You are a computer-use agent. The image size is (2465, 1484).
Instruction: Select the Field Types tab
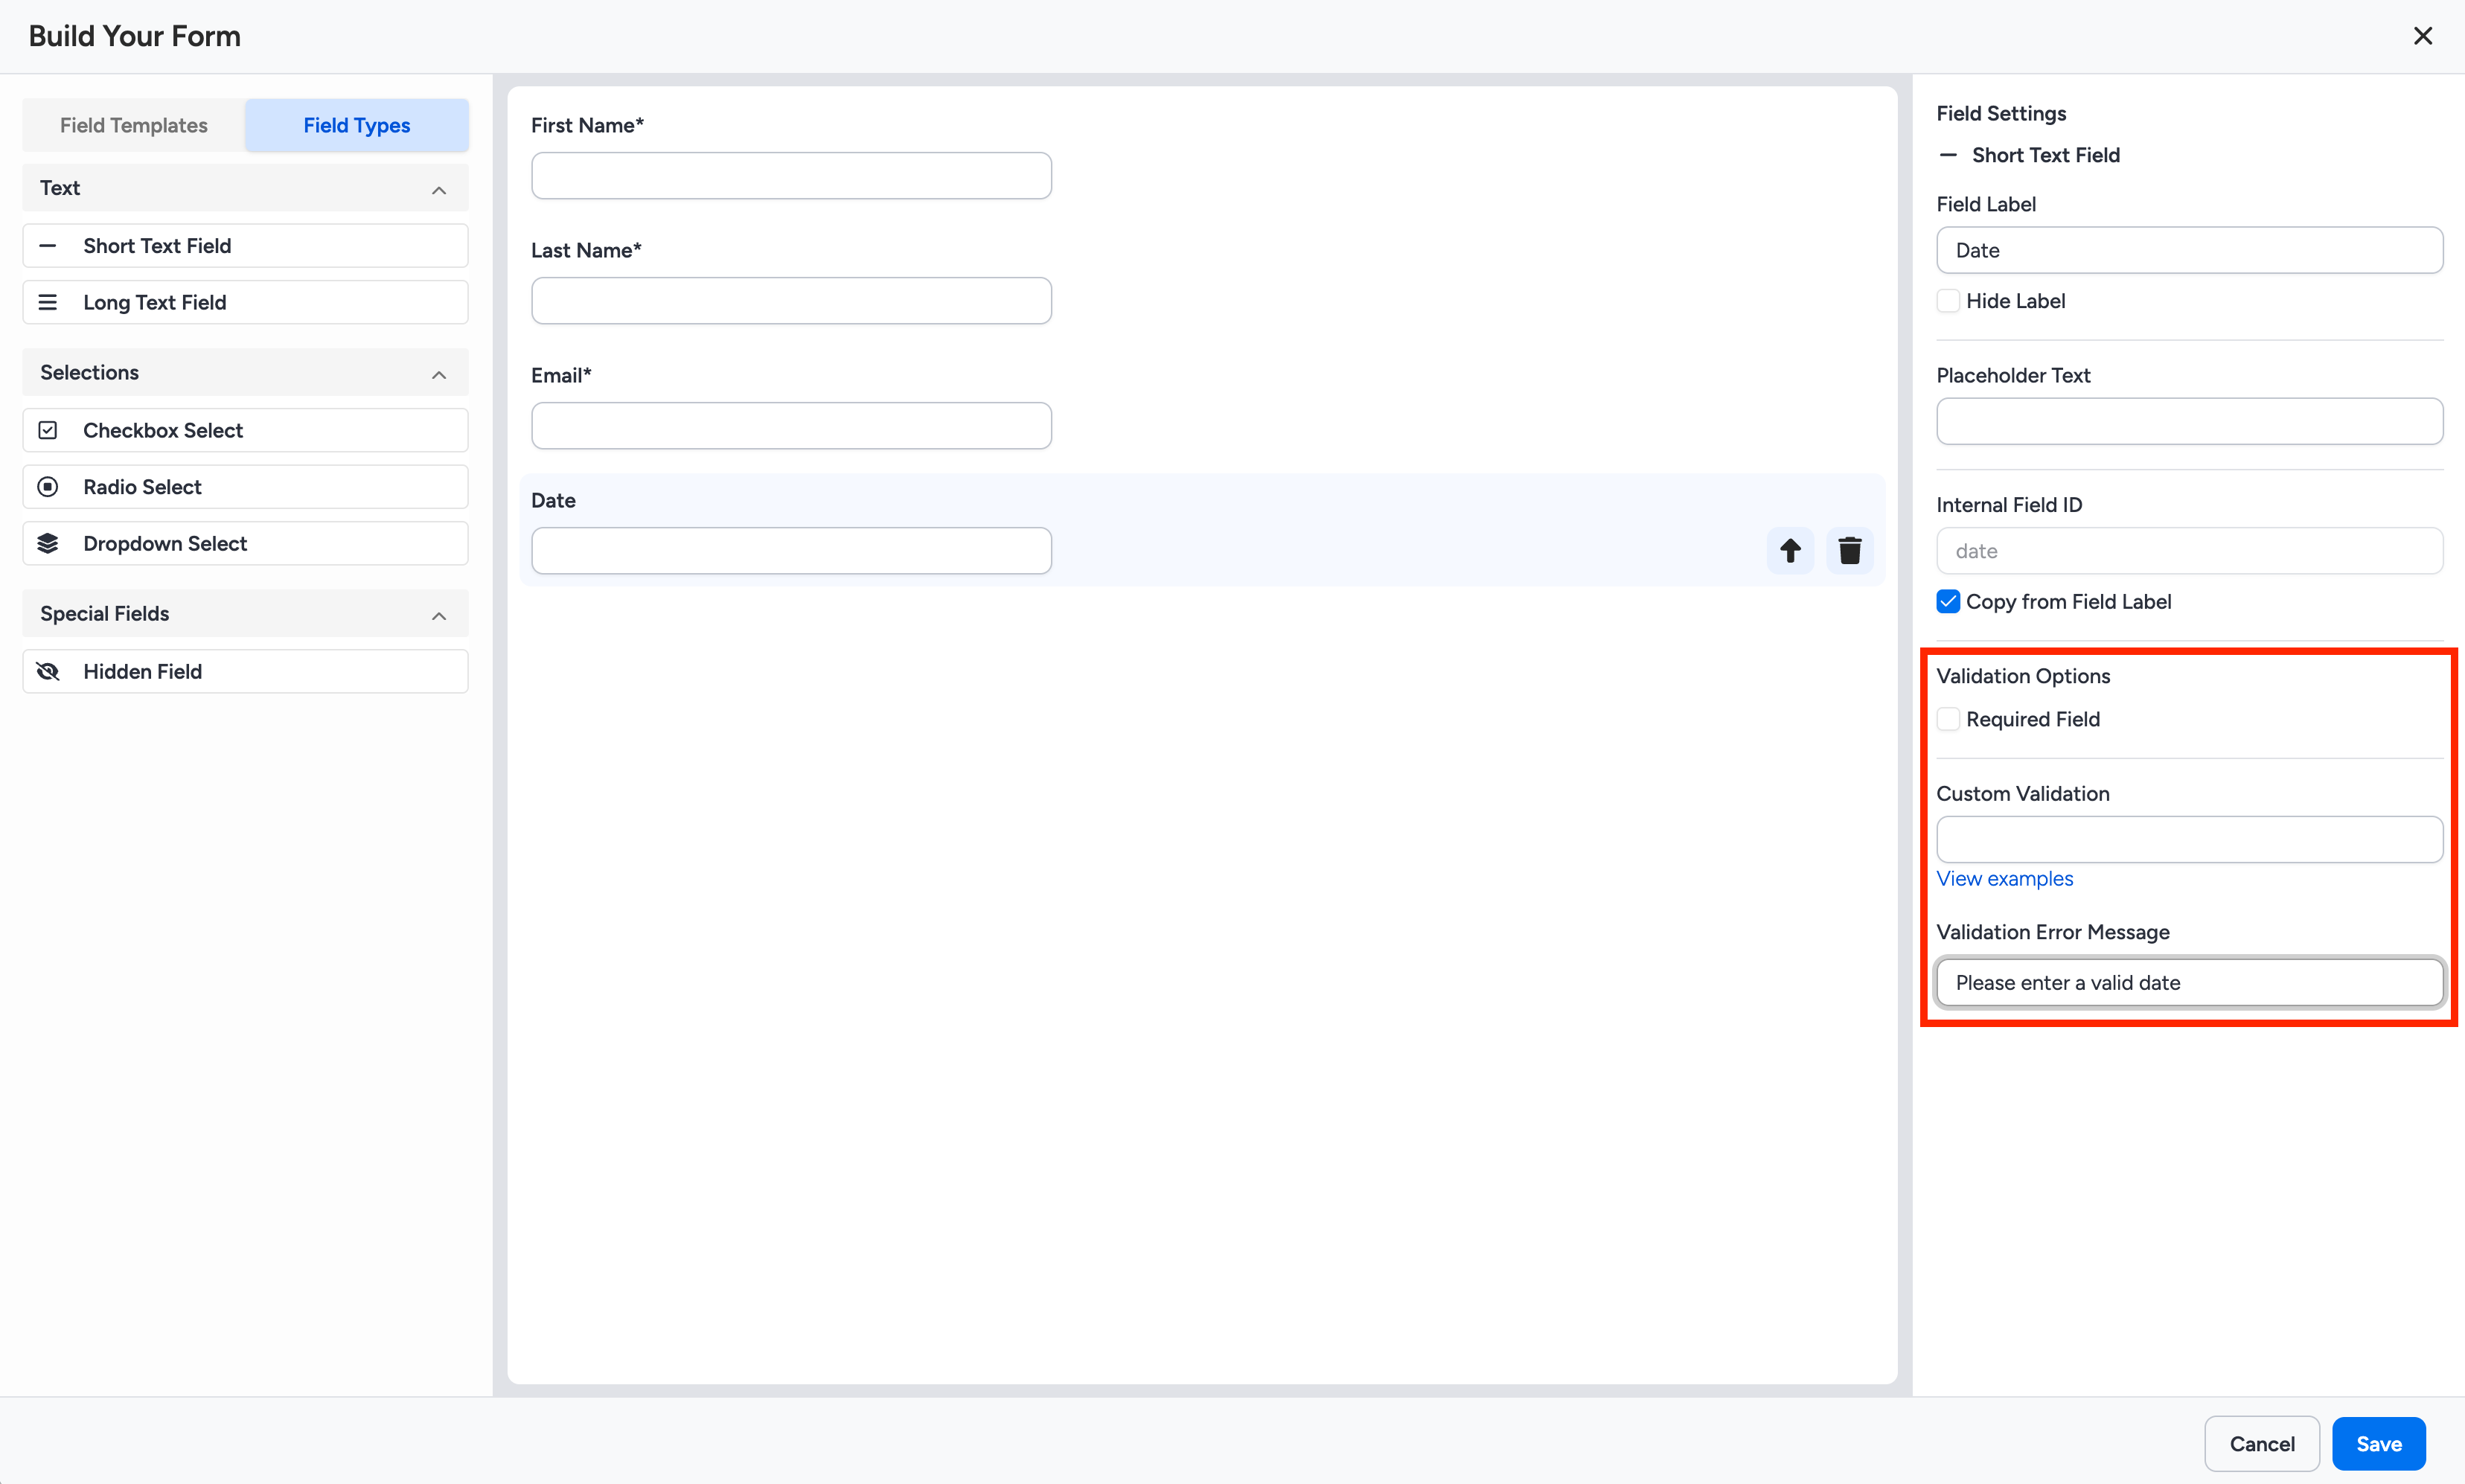point(356,125)
